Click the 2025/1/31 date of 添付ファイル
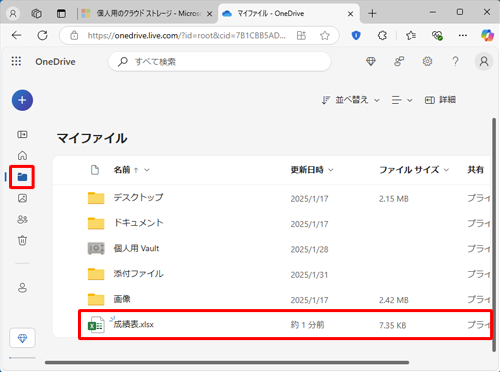Screen dimensions: 500x372 point(309,275)
